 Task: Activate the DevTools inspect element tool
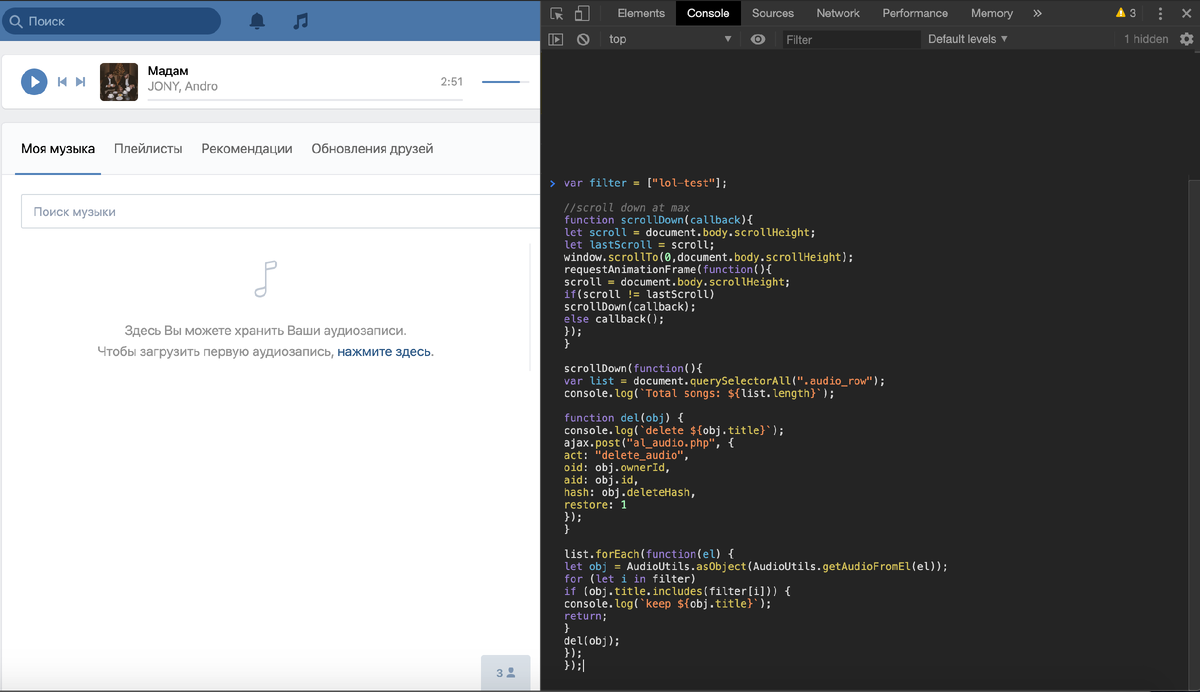tap(557, 13)
